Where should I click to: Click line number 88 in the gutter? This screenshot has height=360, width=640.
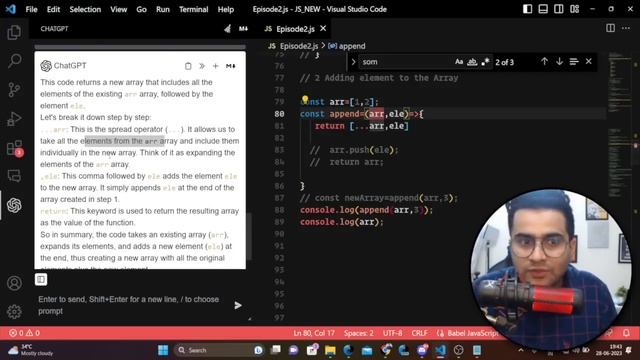279,210
